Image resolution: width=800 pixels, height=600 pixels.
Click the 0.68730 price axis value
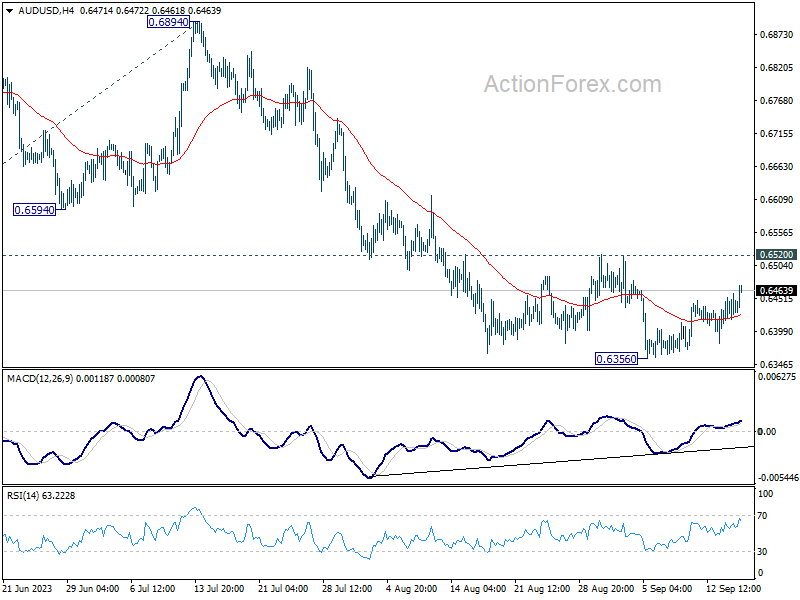(x=776, y=35)
